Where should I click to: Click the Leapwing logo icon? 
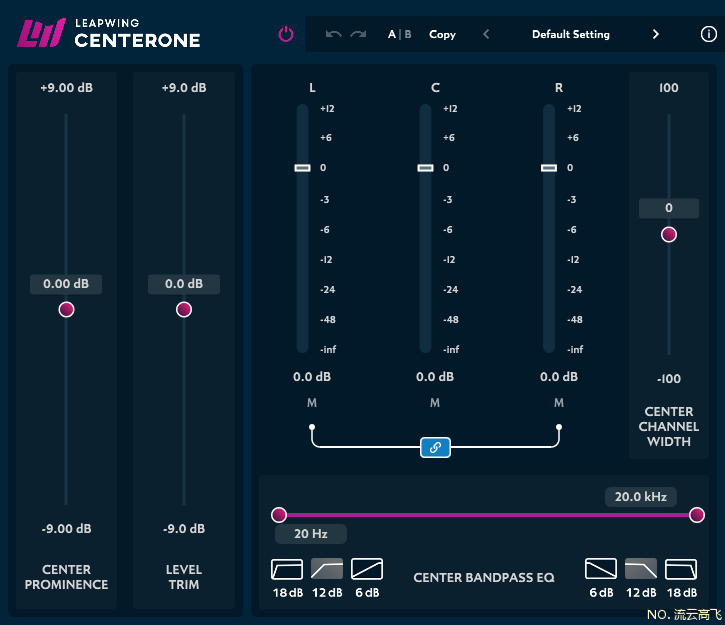42,33
